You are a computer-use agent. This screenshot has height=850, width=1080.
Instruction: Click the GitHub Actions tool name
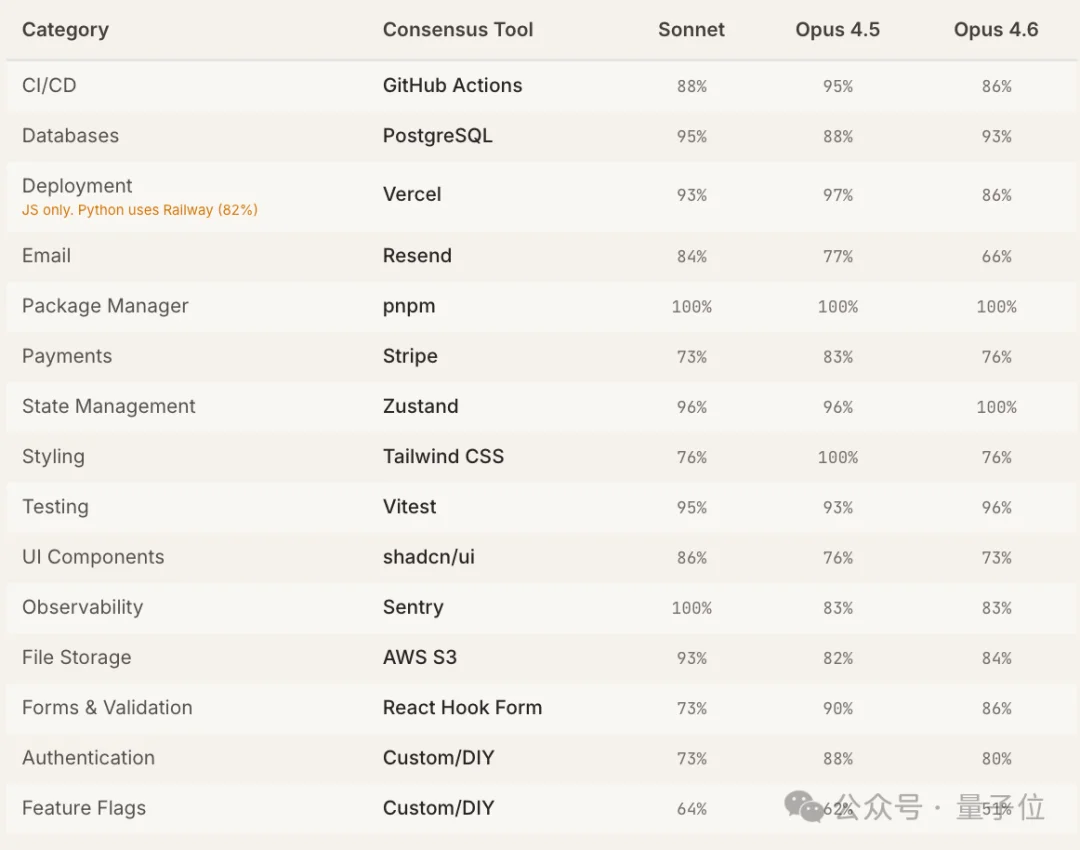pyautogui.click(x=452, y=86)
